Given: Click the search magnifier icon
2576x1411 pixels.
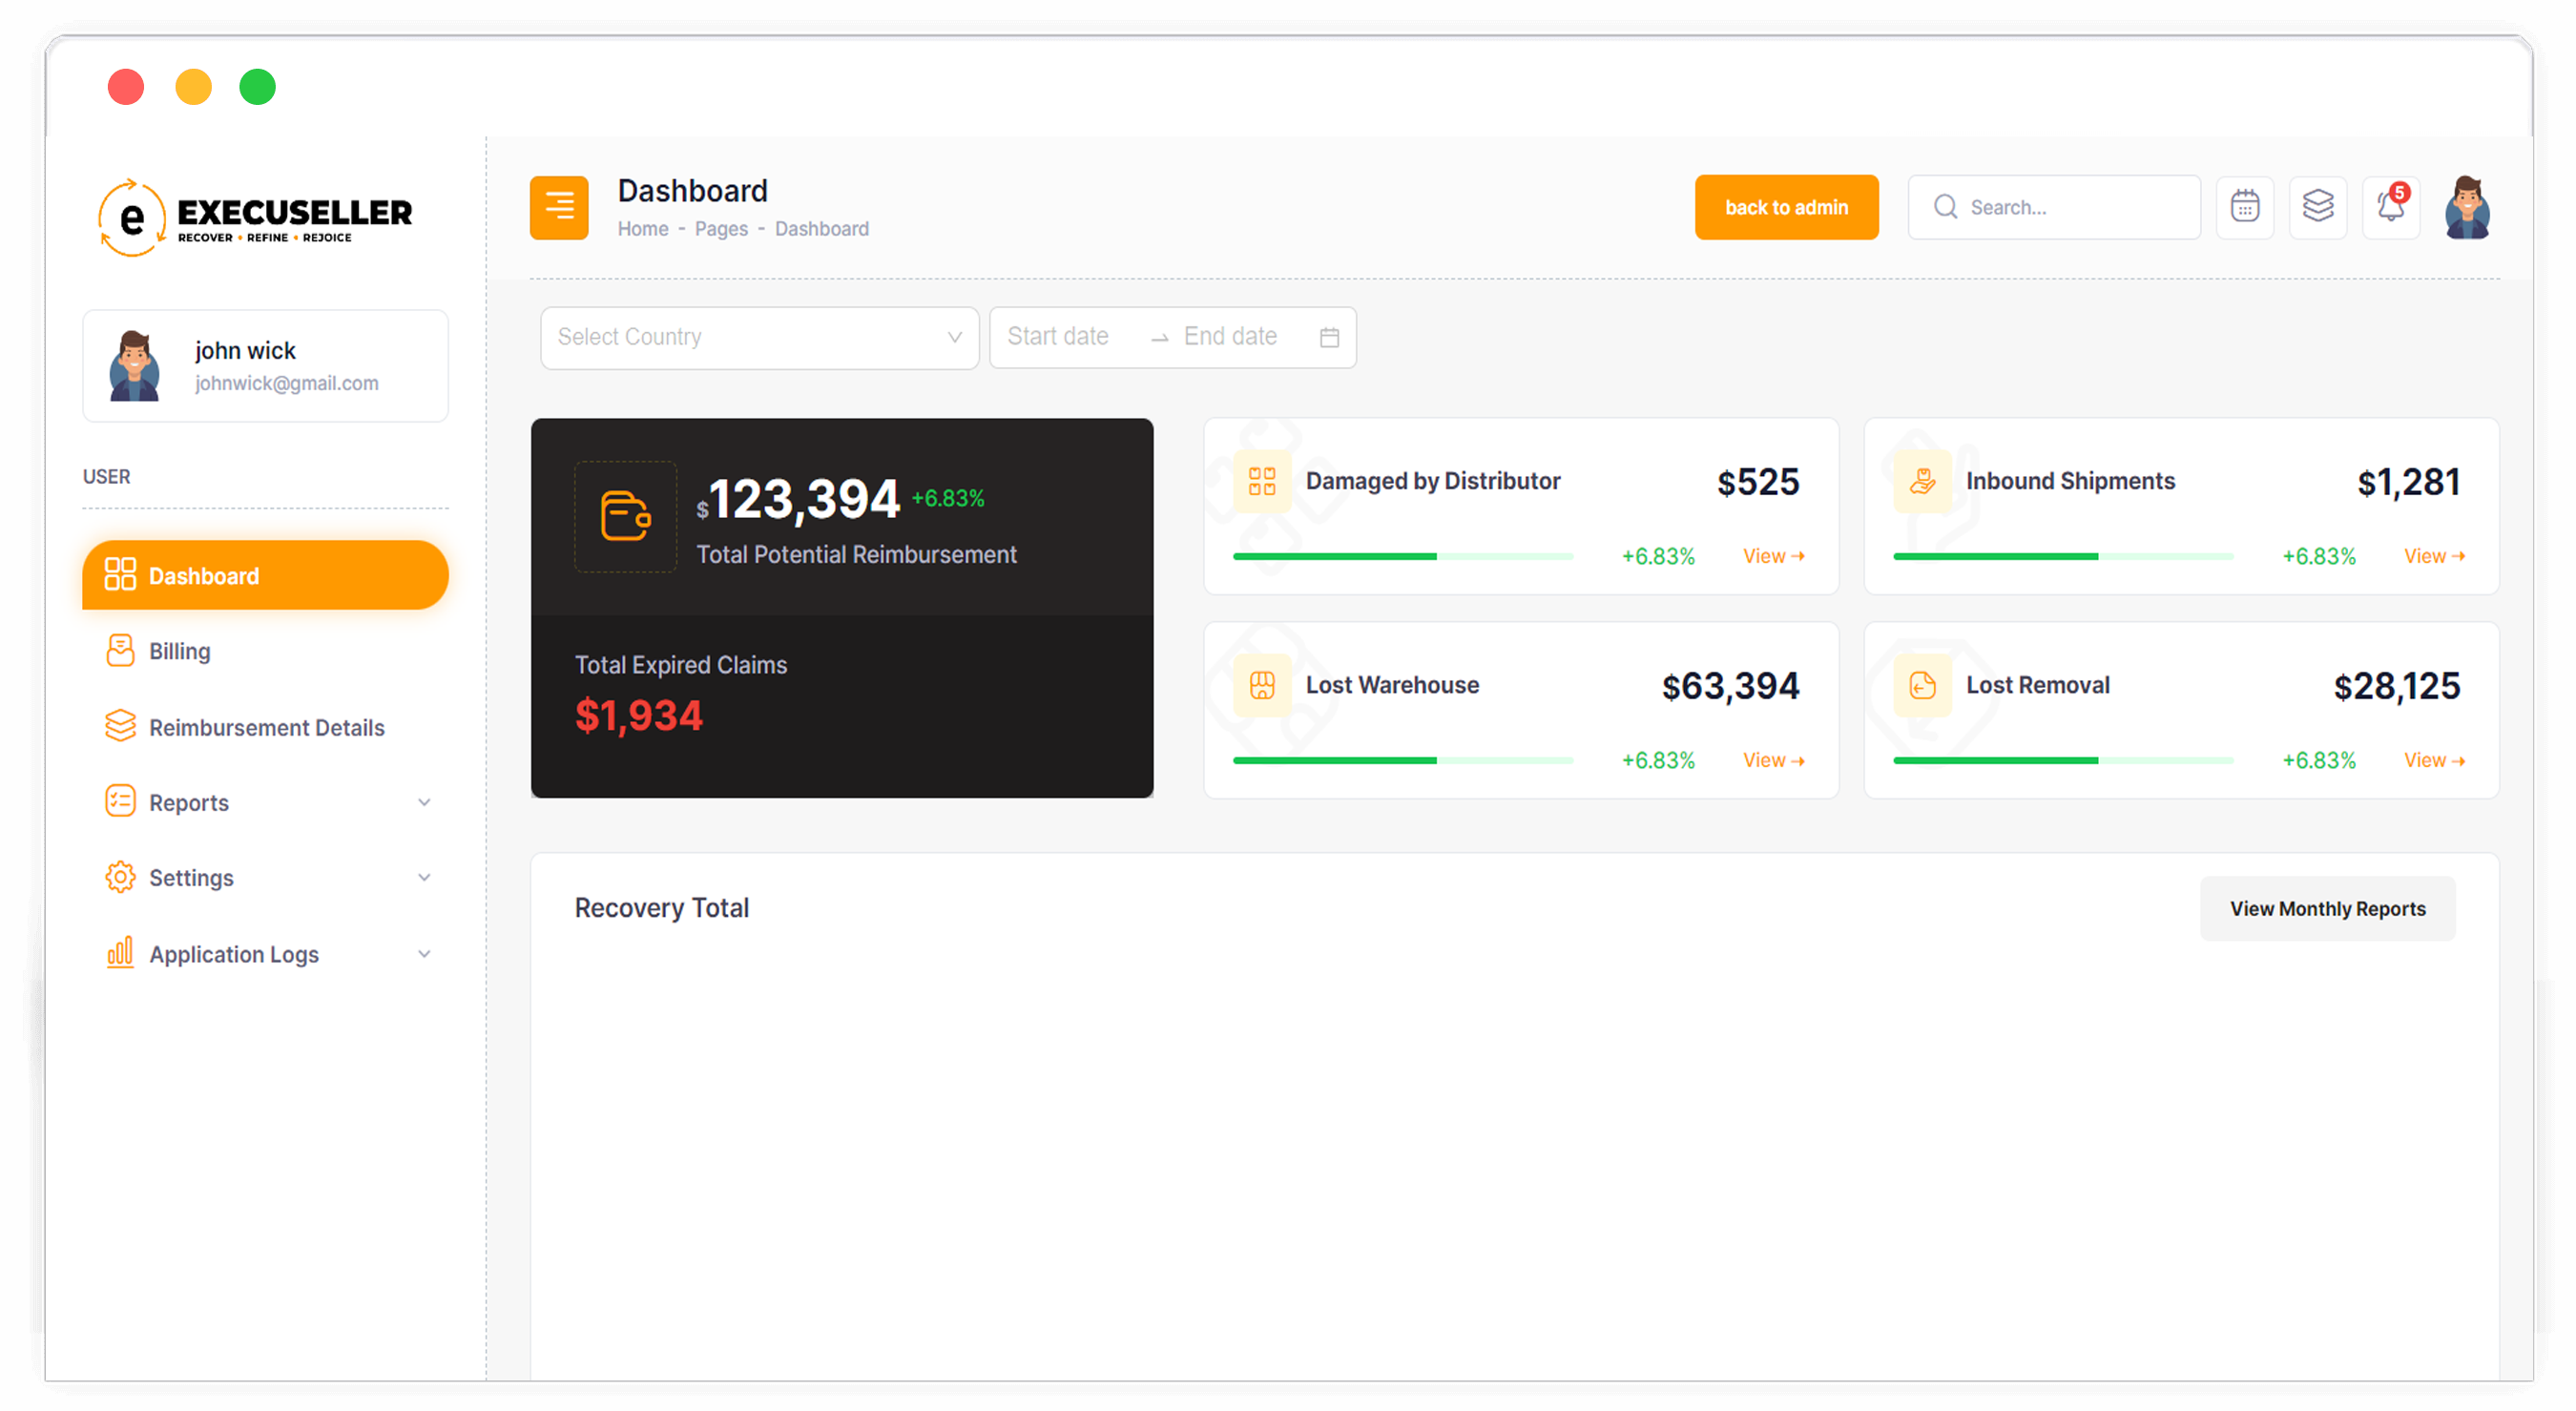Looking at the screenshot, I should point(1945,207).
